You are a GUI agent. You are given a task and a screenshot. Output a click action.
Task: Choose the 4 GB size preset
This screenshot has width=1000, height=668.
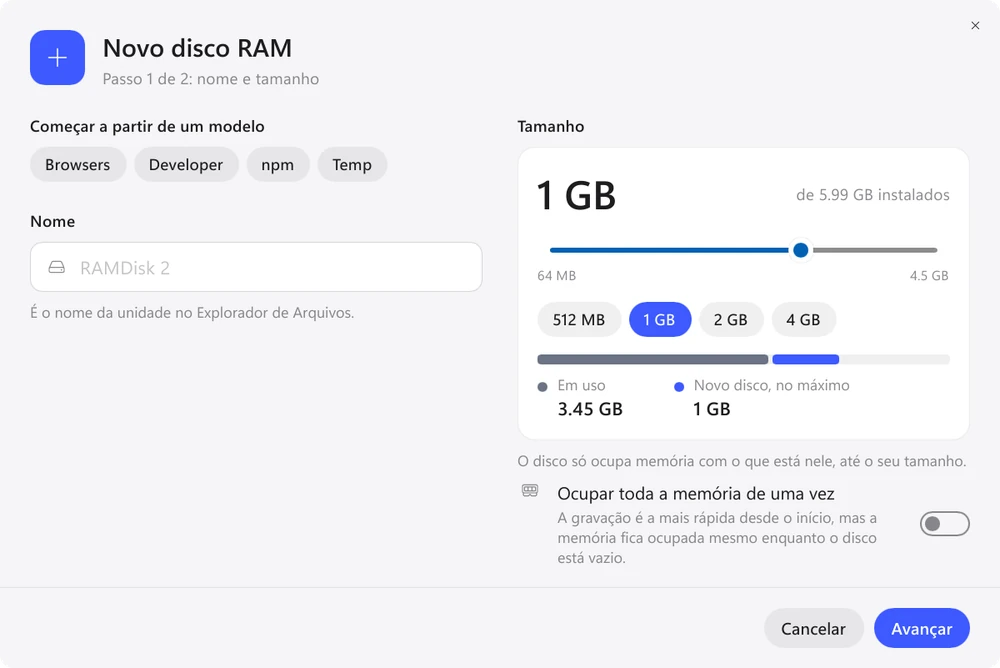[804, 320]
